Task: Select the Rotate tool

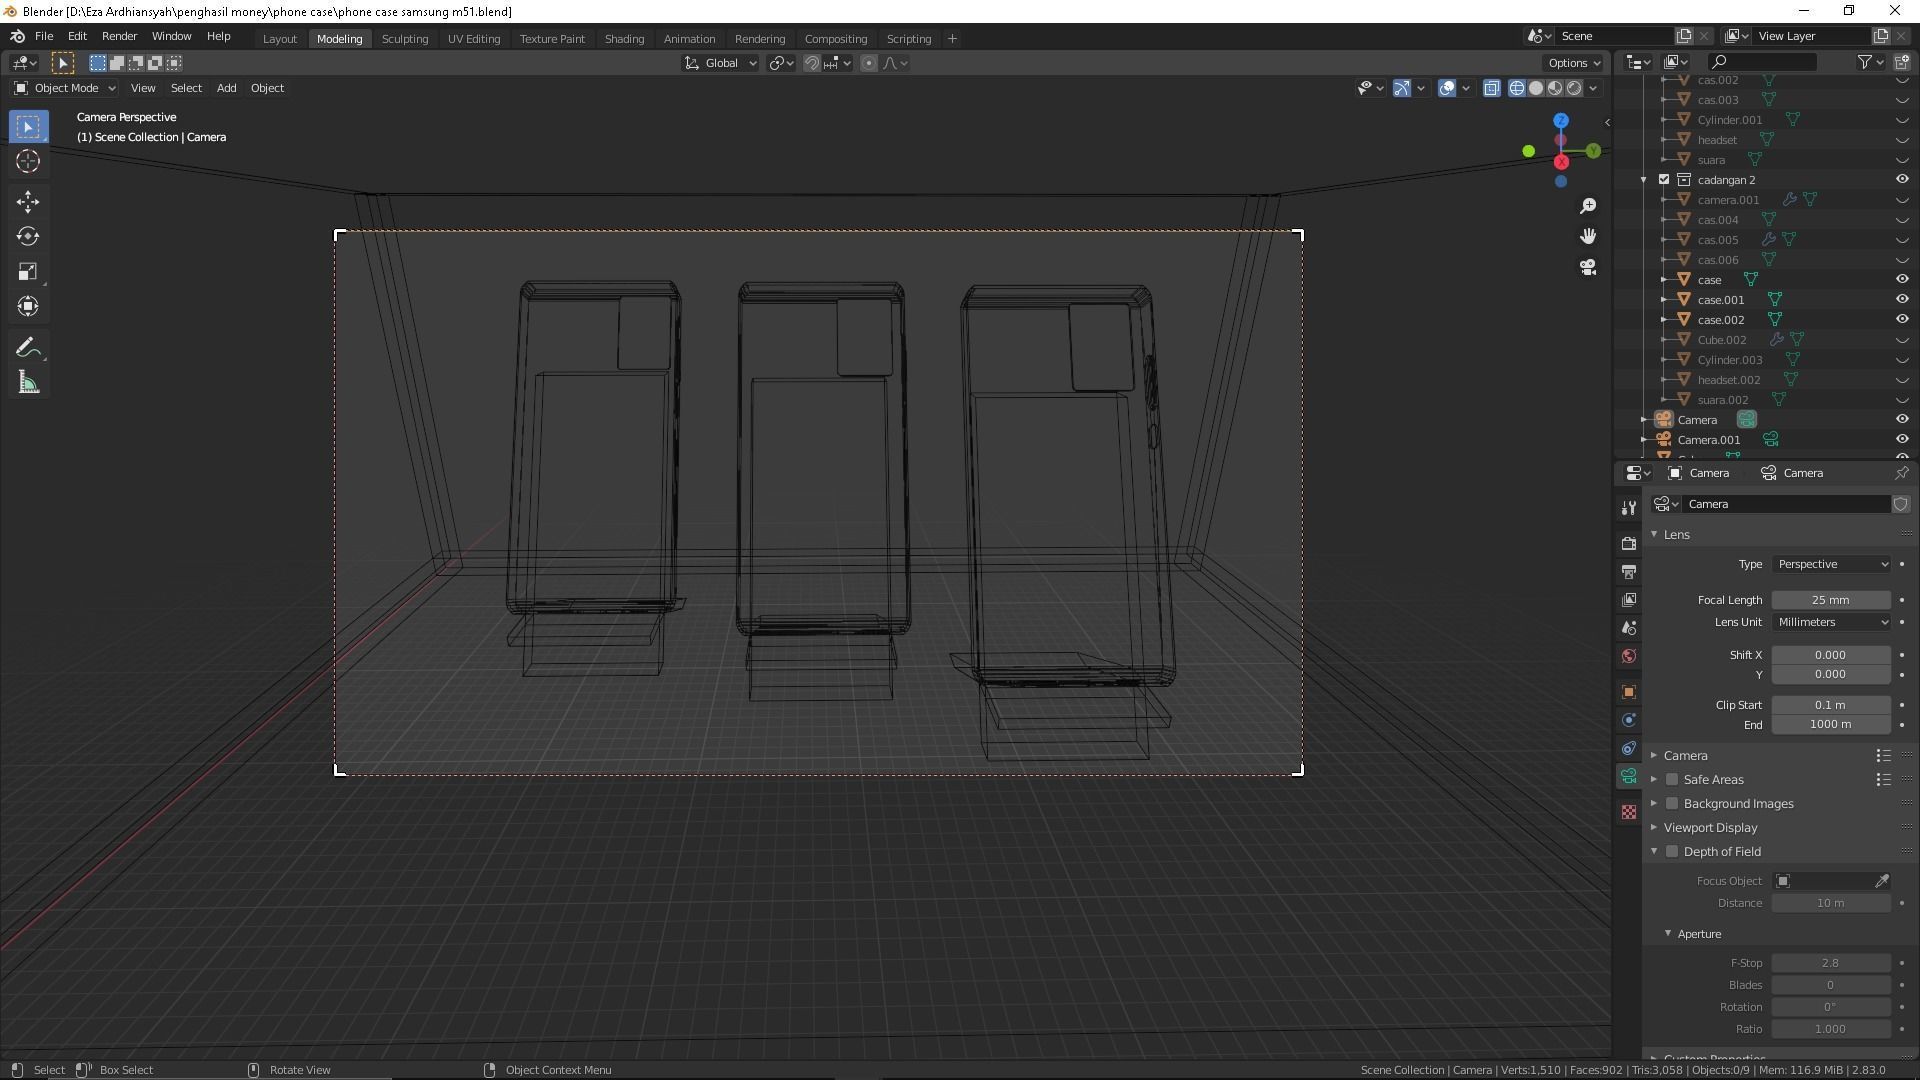Action: click(27, 237)
